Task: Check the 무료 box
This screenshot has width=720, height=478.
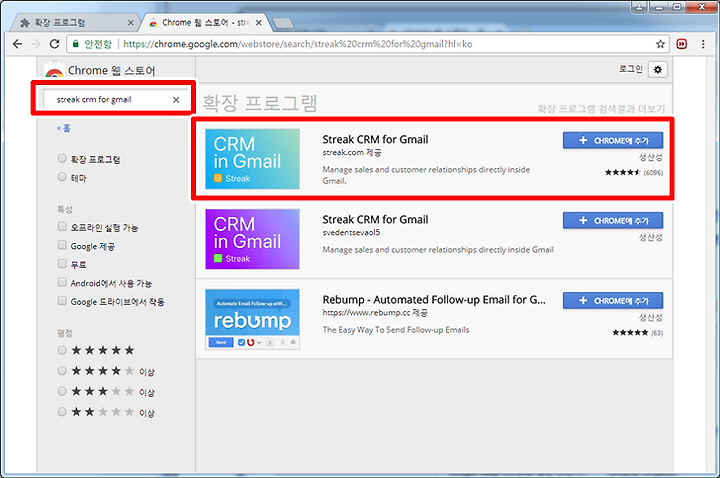Action: 62,264
